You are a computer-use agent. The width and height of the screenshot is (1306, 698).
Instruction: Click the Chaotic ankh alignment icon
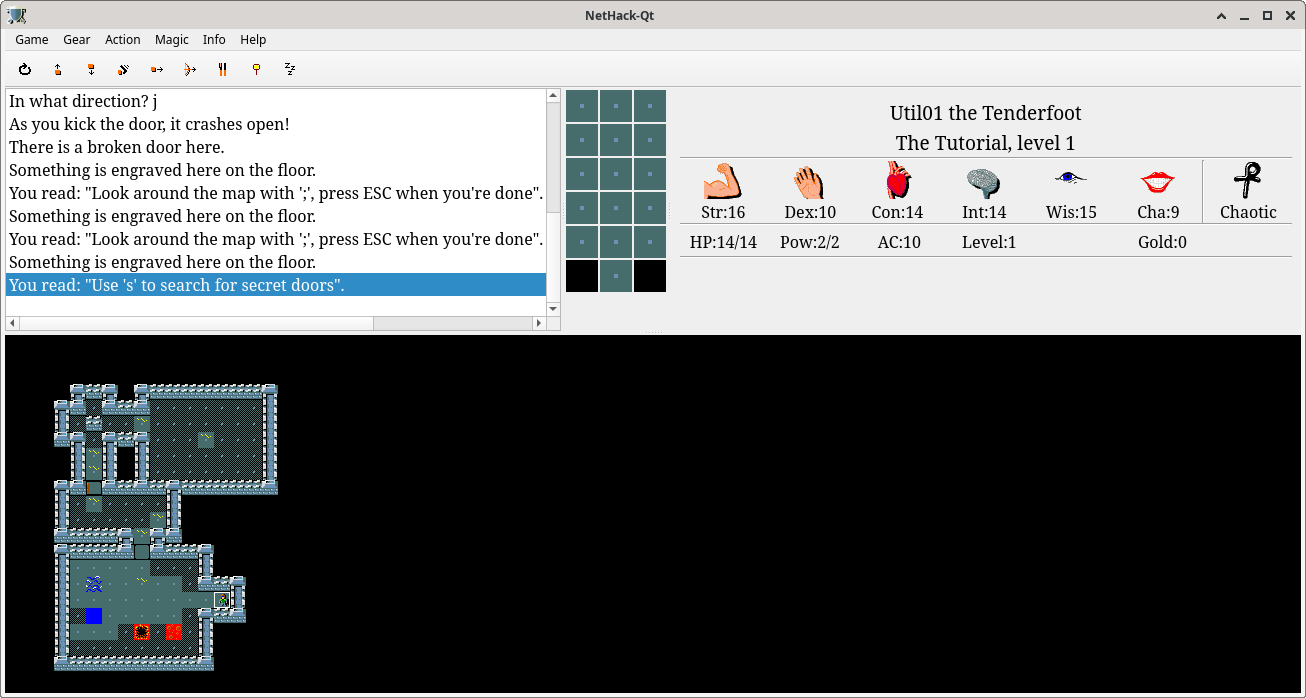pyautogui.click(x=1248, y=181)
